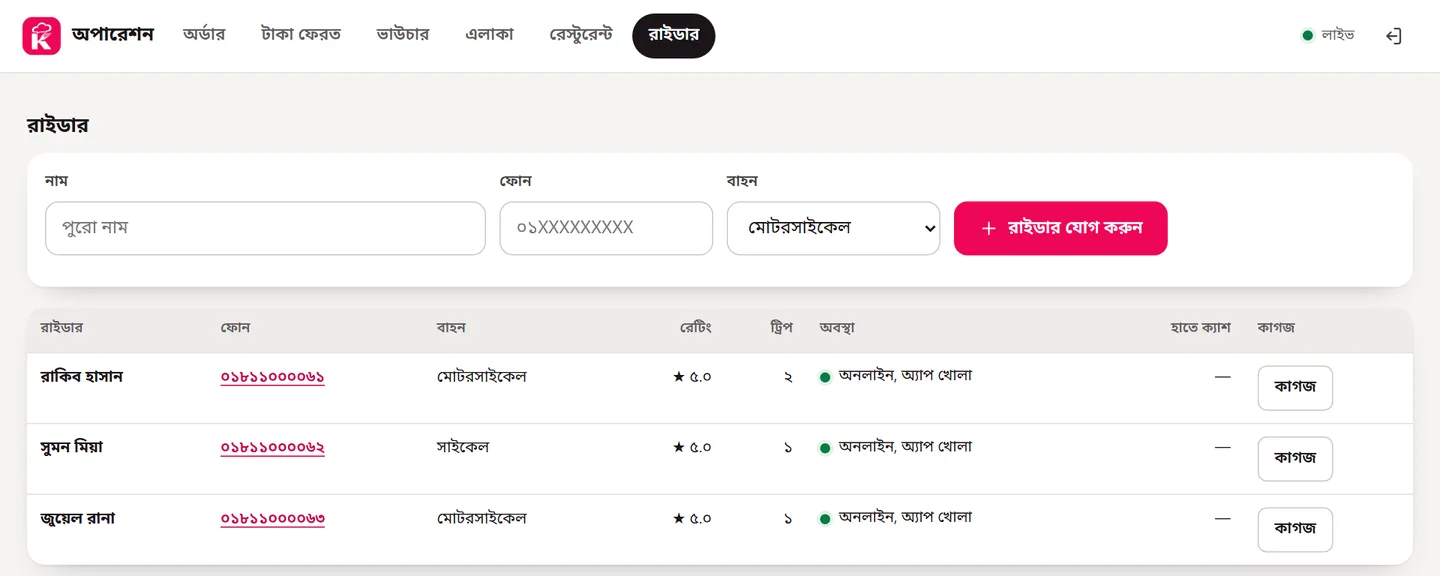Click কাগজ button for জুয়েল রানা
The width and height of the screenshot is (1440, 576).
1295,530
